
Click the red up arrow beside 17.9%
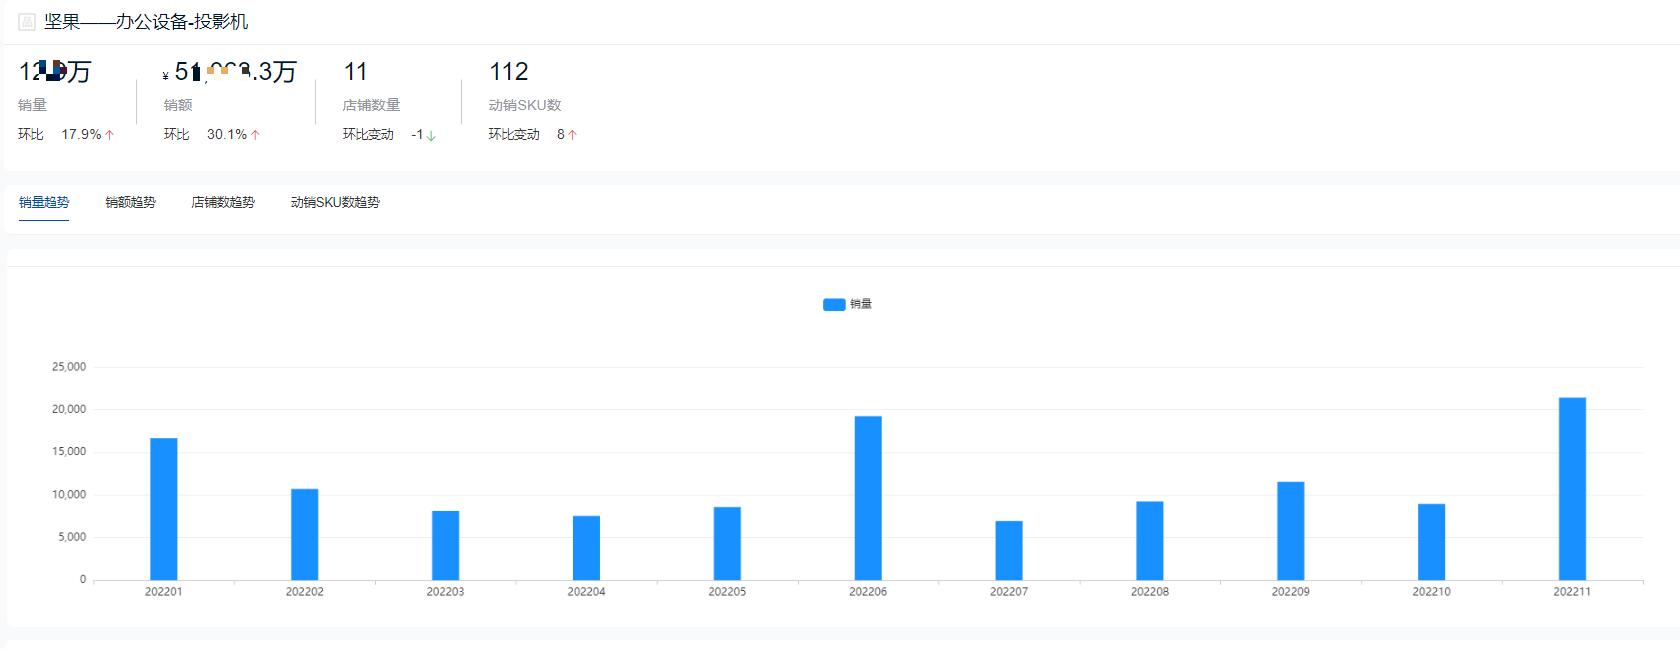pyautogui.click(x=110, y=135)
